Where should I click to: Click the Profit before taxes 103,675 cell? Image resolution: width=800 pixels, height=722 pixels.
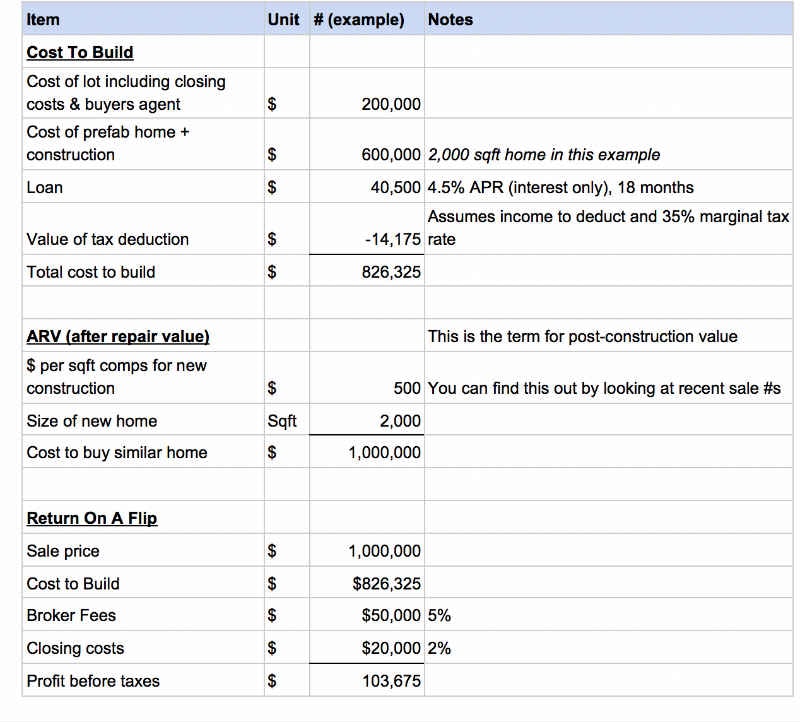(367, 680)
